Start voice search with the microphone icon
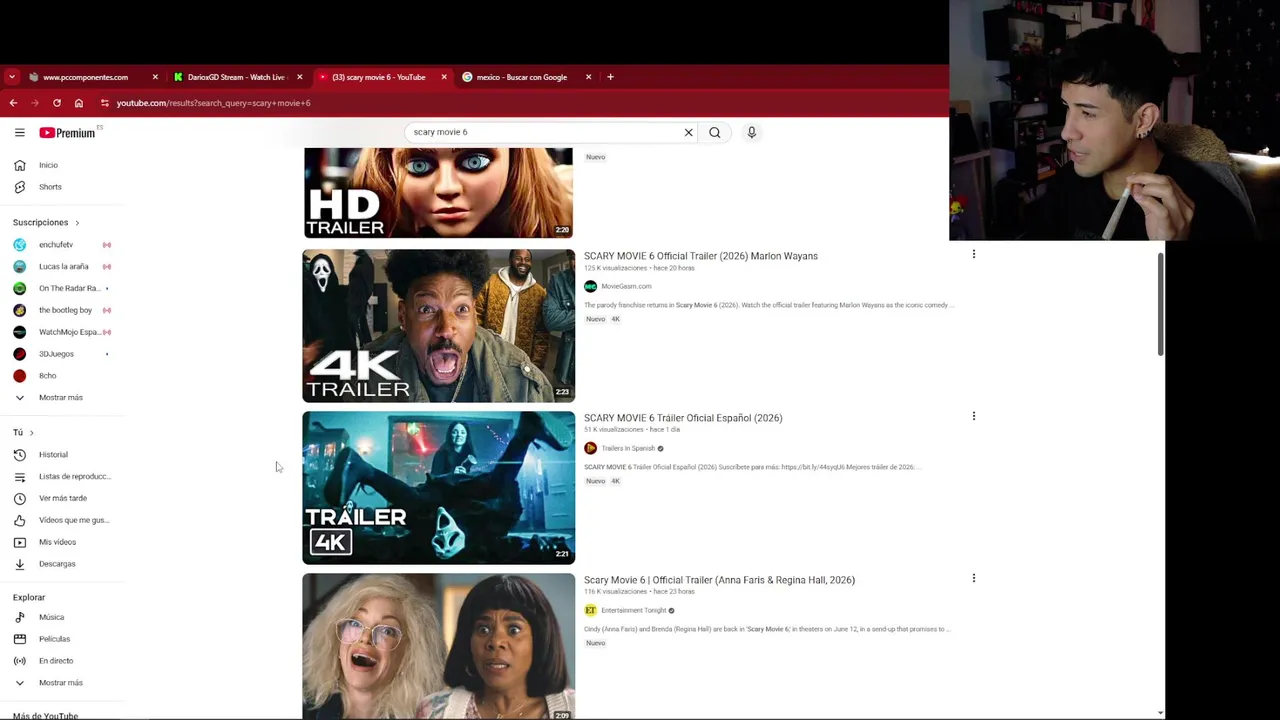Viewport: 1280px width, 720px height. (751, 132)
